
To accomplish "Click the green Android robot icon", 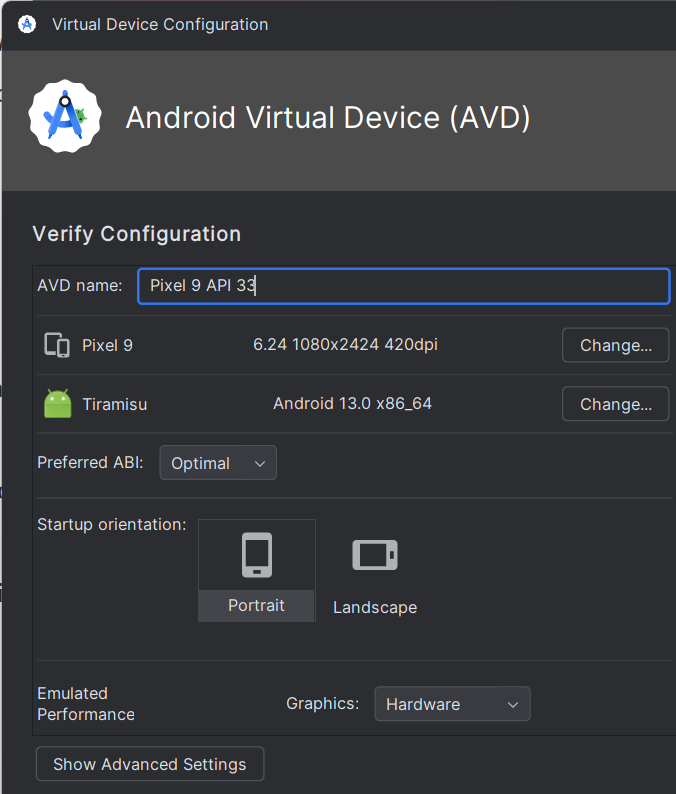I will coord(58,404).
